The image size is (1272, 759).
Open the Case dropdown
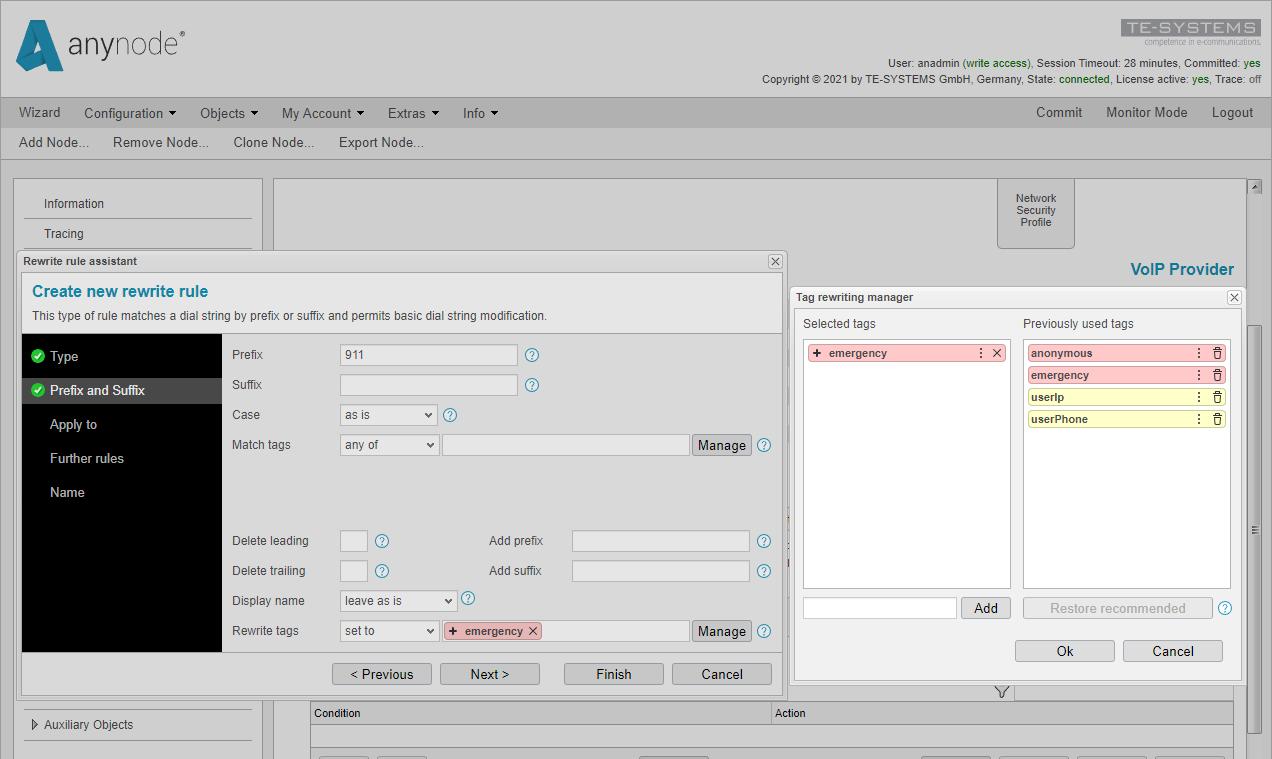(388, 415)
